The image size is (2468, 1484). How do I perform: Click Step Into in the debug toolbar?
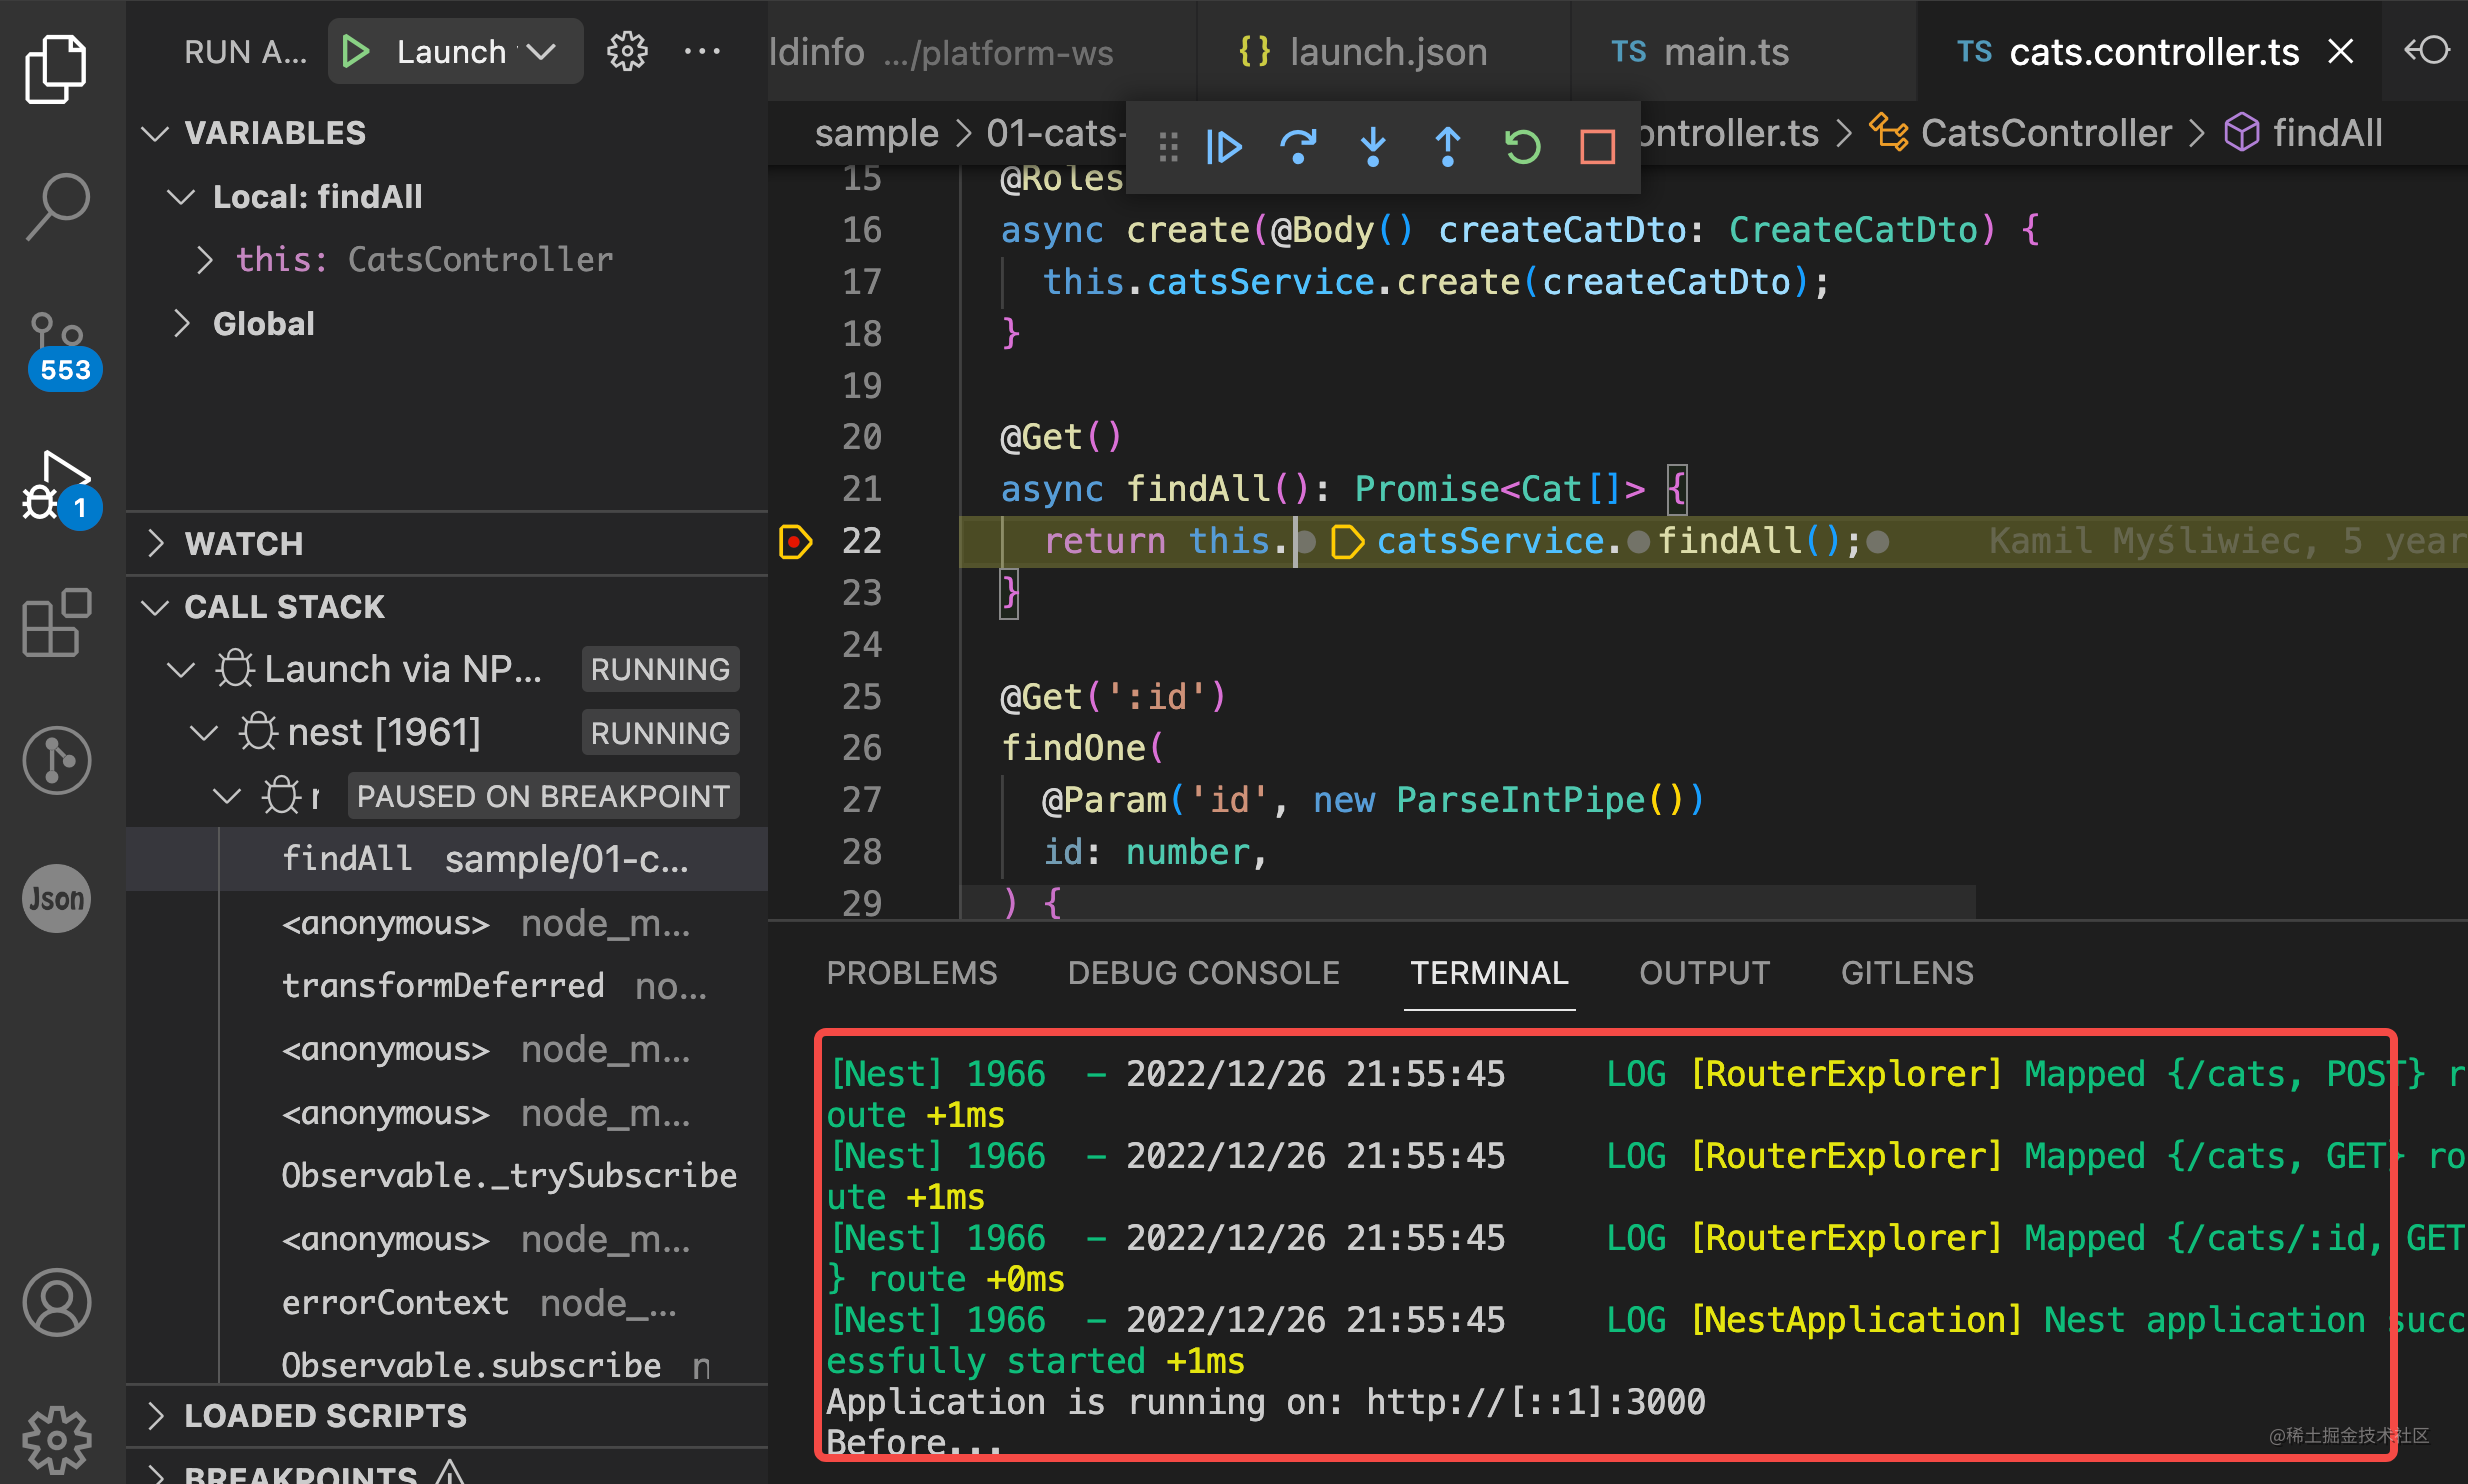pyautogui.click(x=1373, y=148)
